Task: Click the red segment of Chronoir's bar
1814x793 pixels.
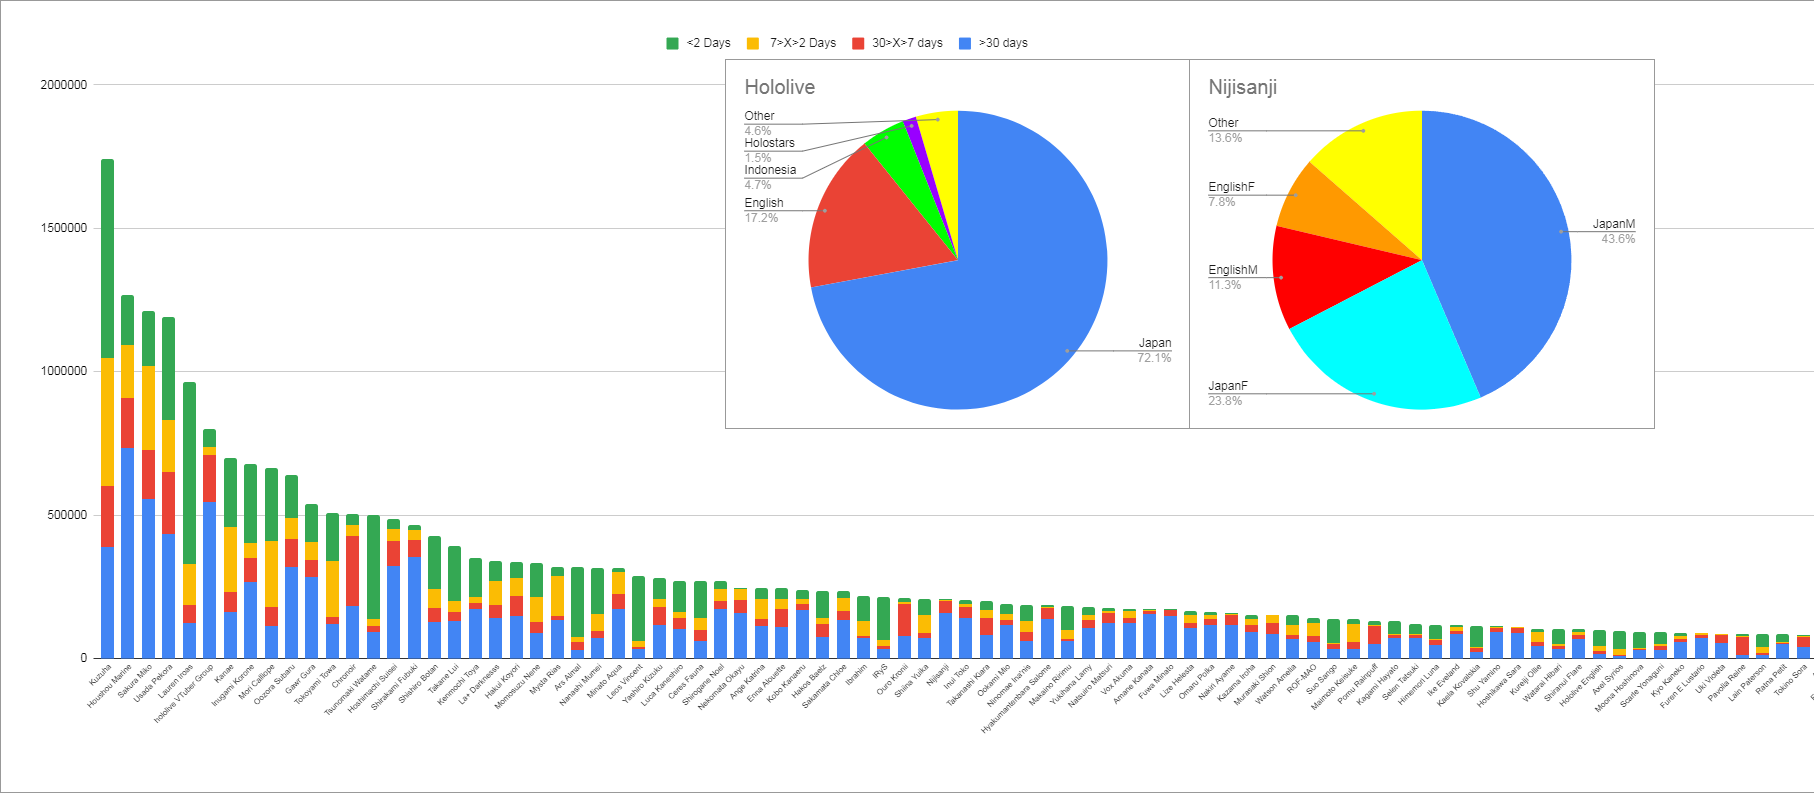Action: (352, 571)
